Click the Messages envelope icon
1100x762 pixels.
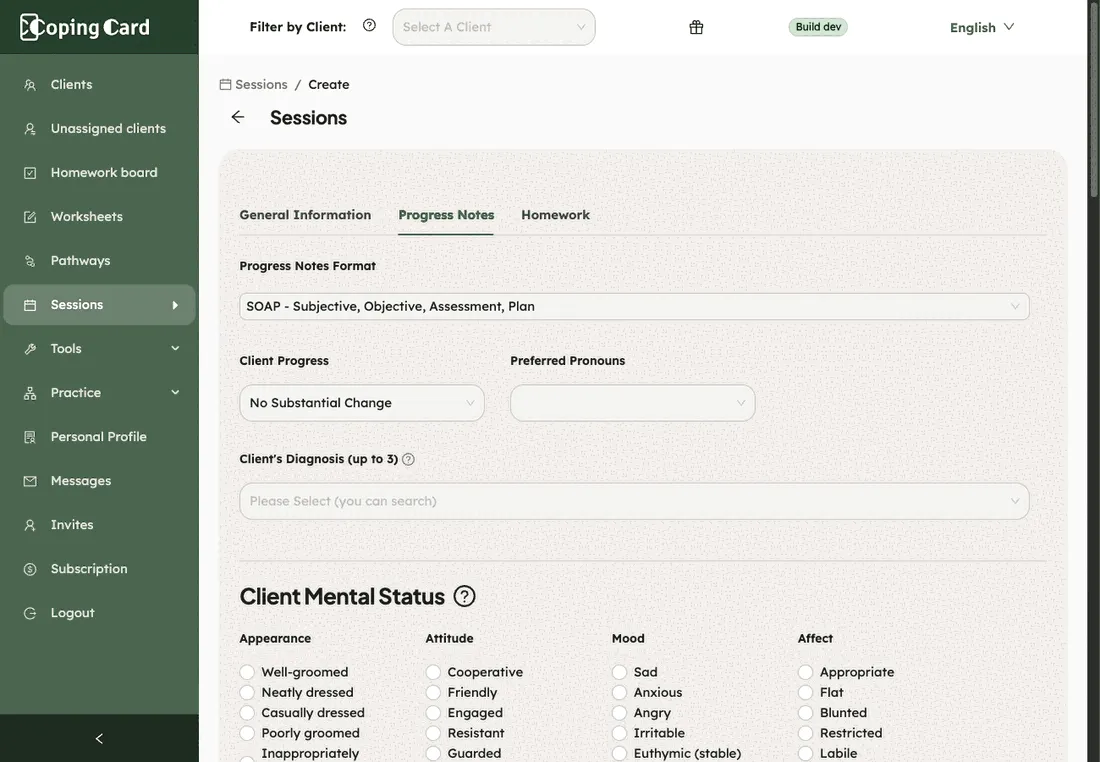pos(29,481)
